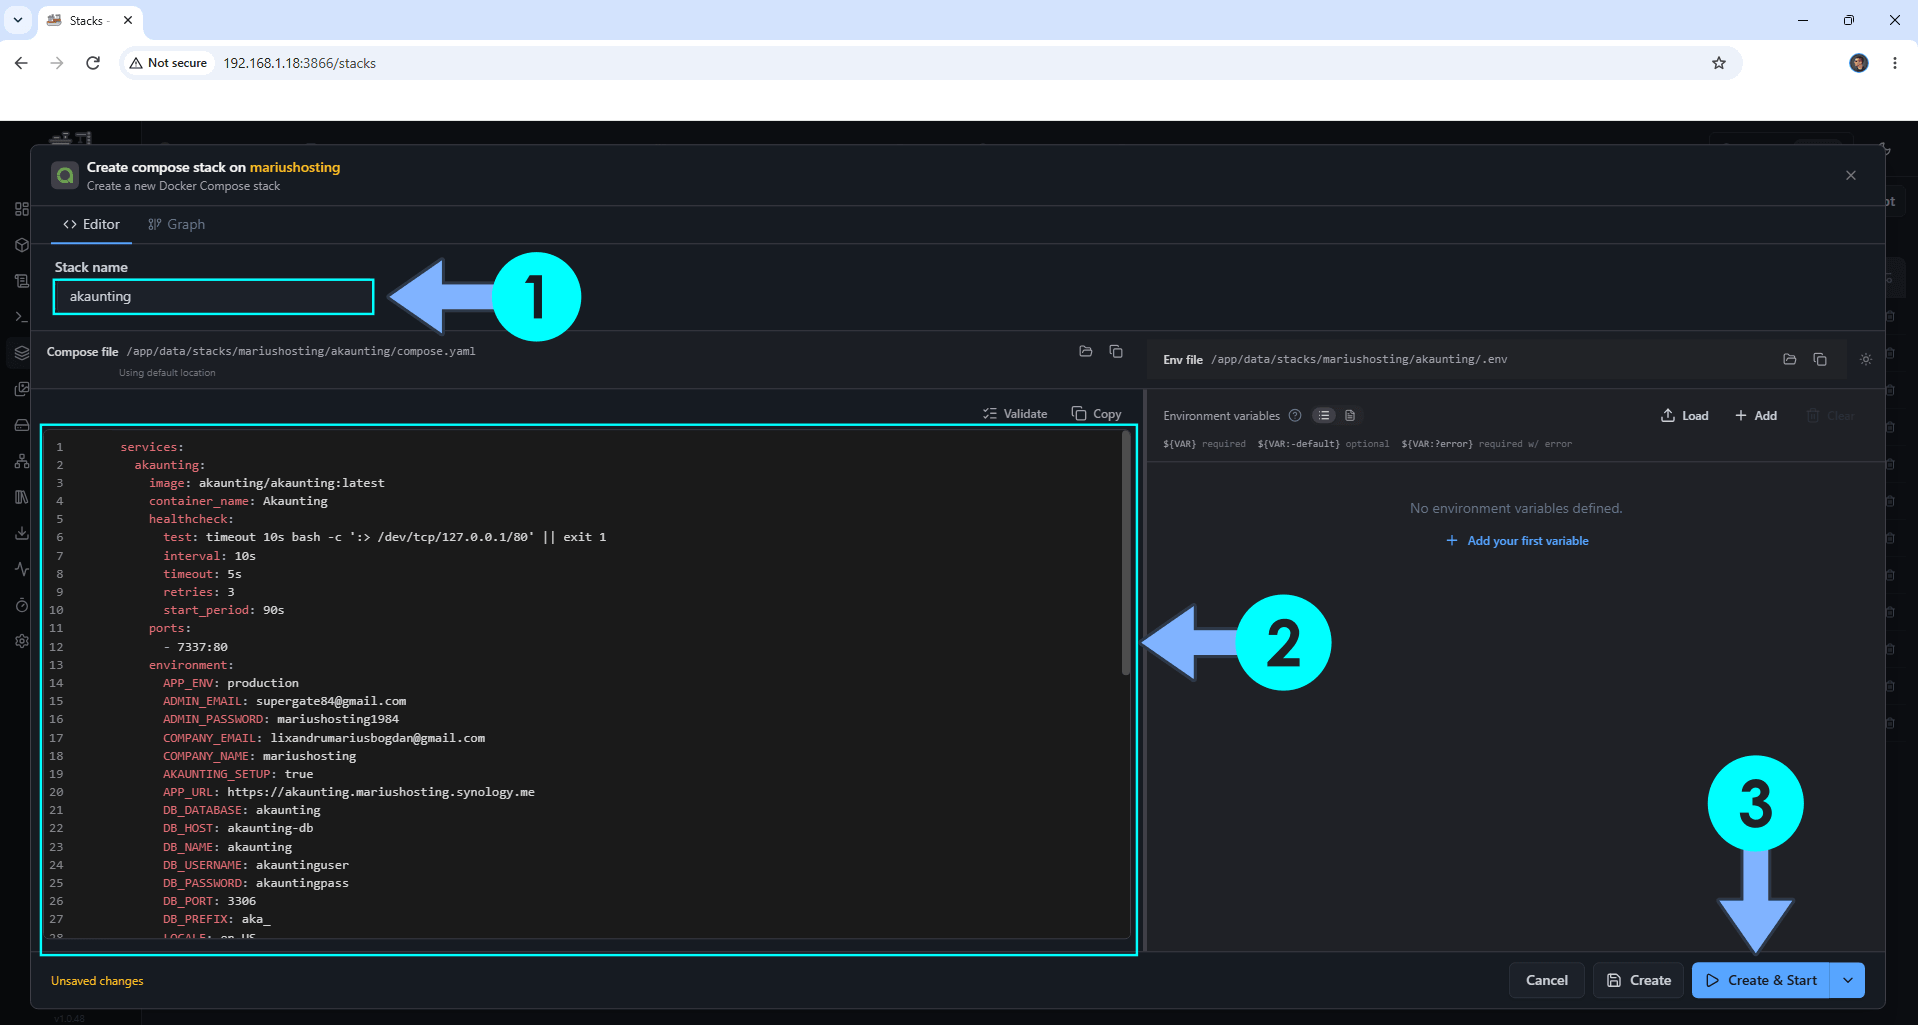
Task: Open the tab search dropdown arrow
Action: (18, 20)
